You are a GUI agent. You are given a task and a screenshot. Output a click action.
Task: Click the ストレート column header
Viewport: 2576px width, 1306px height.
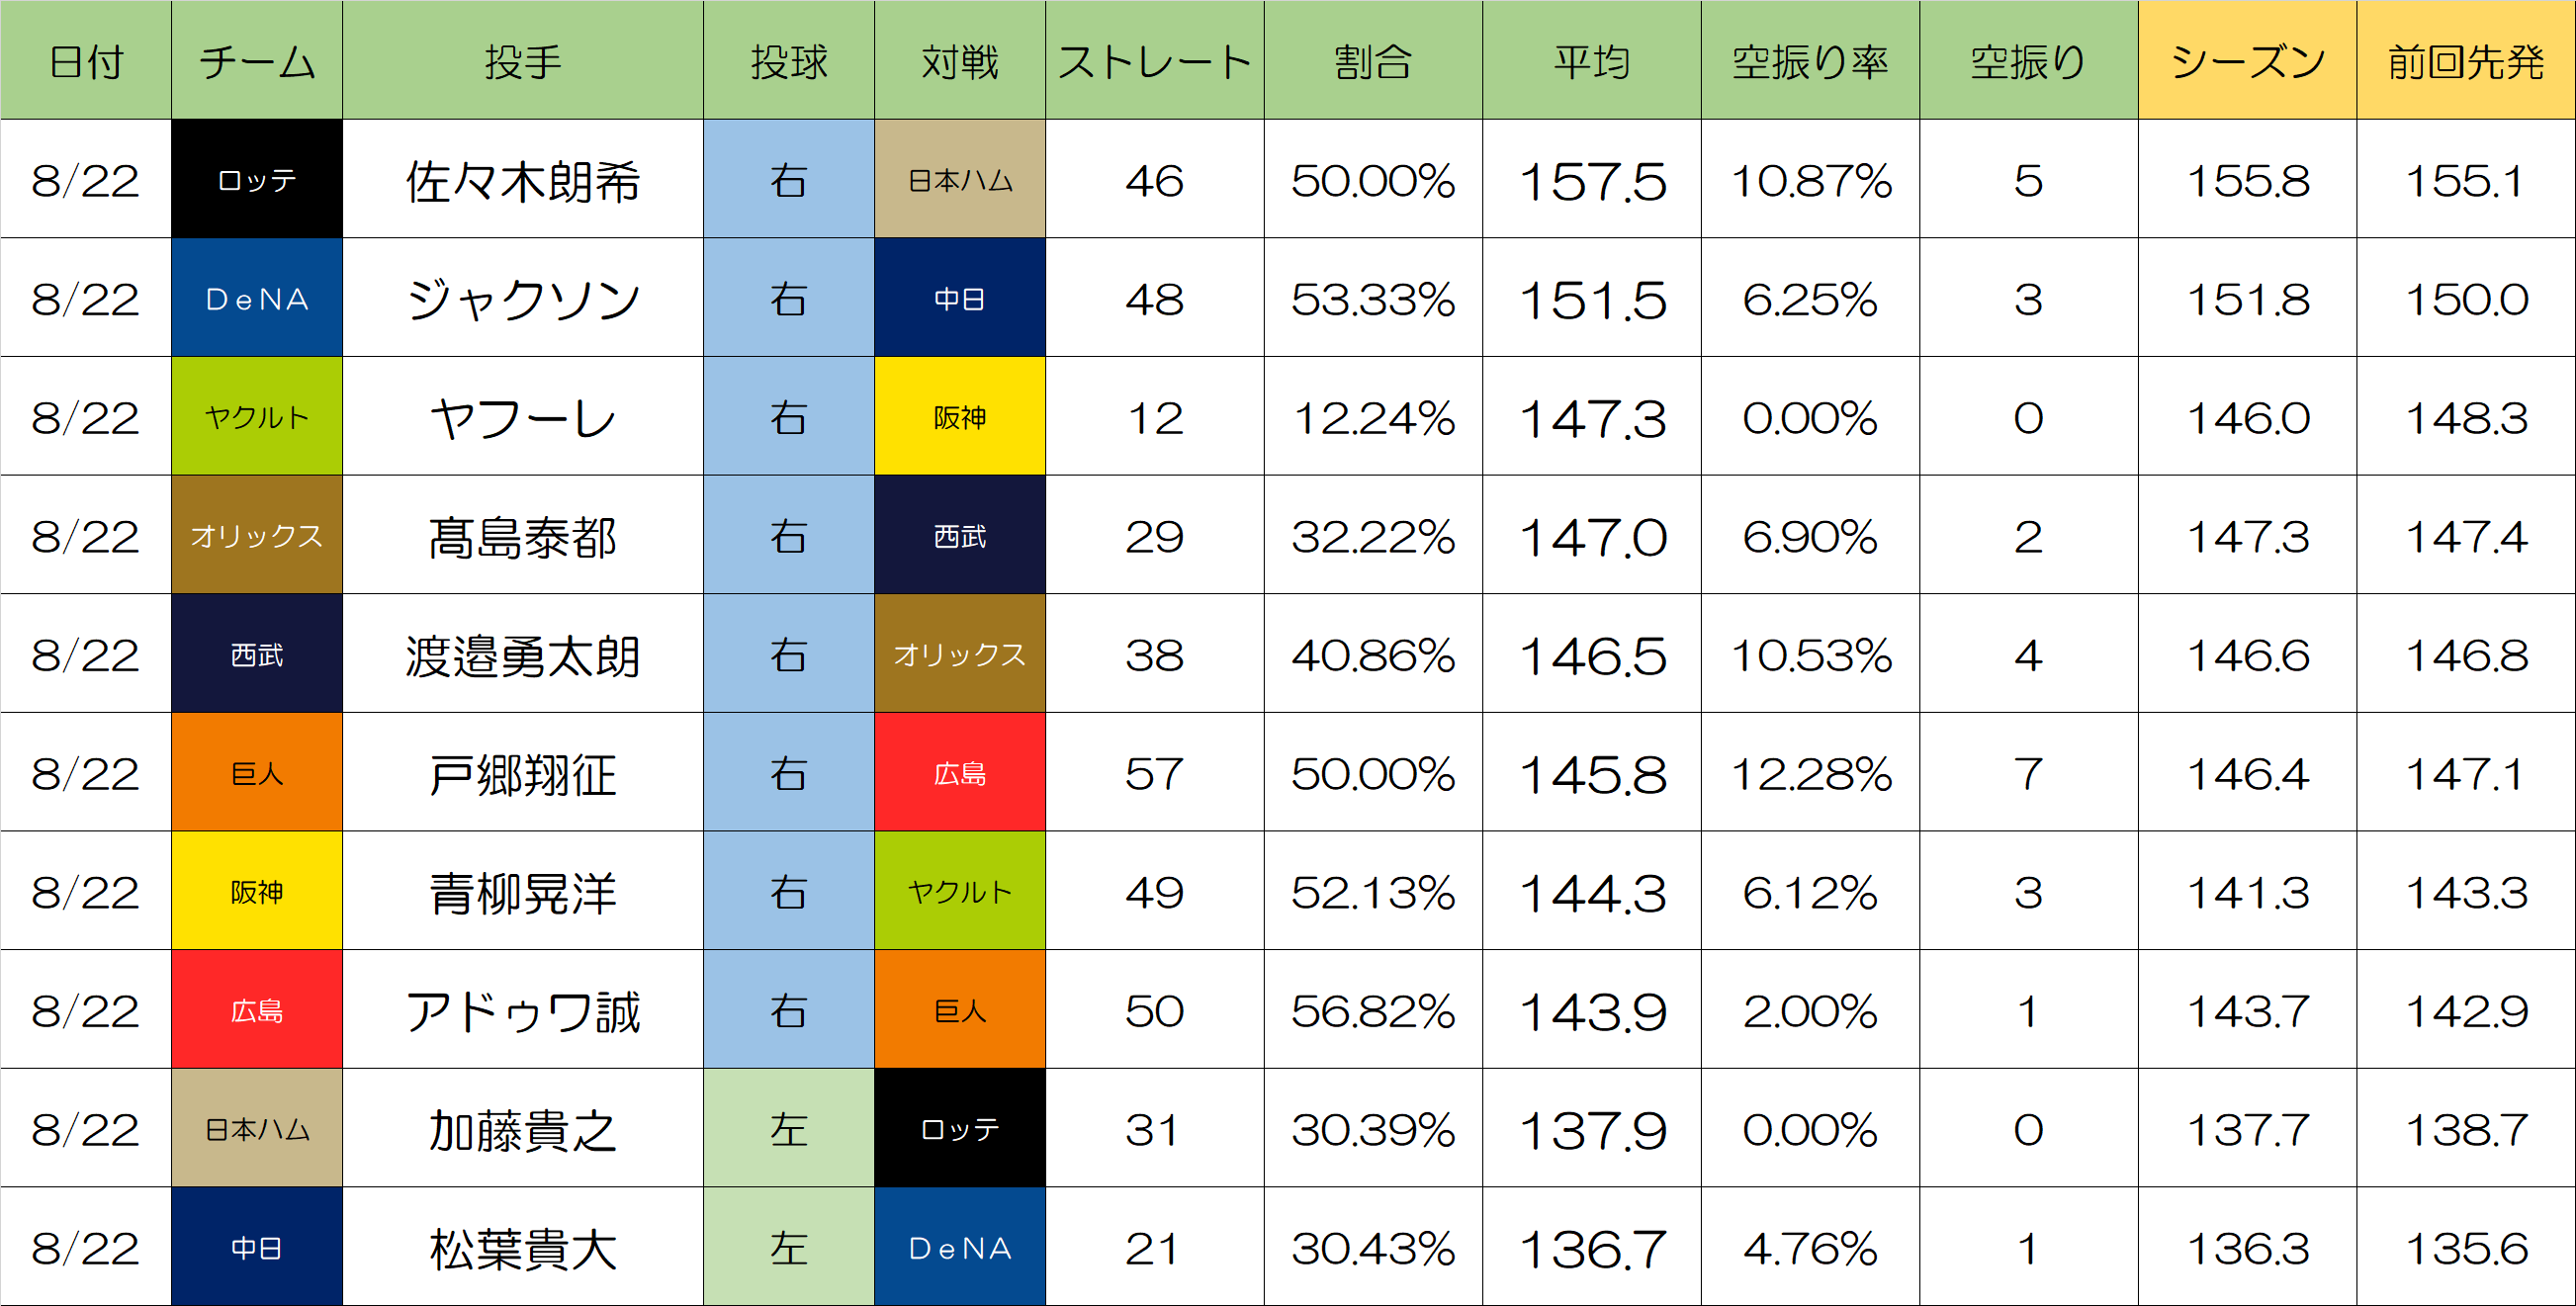tap(1154, 61)
